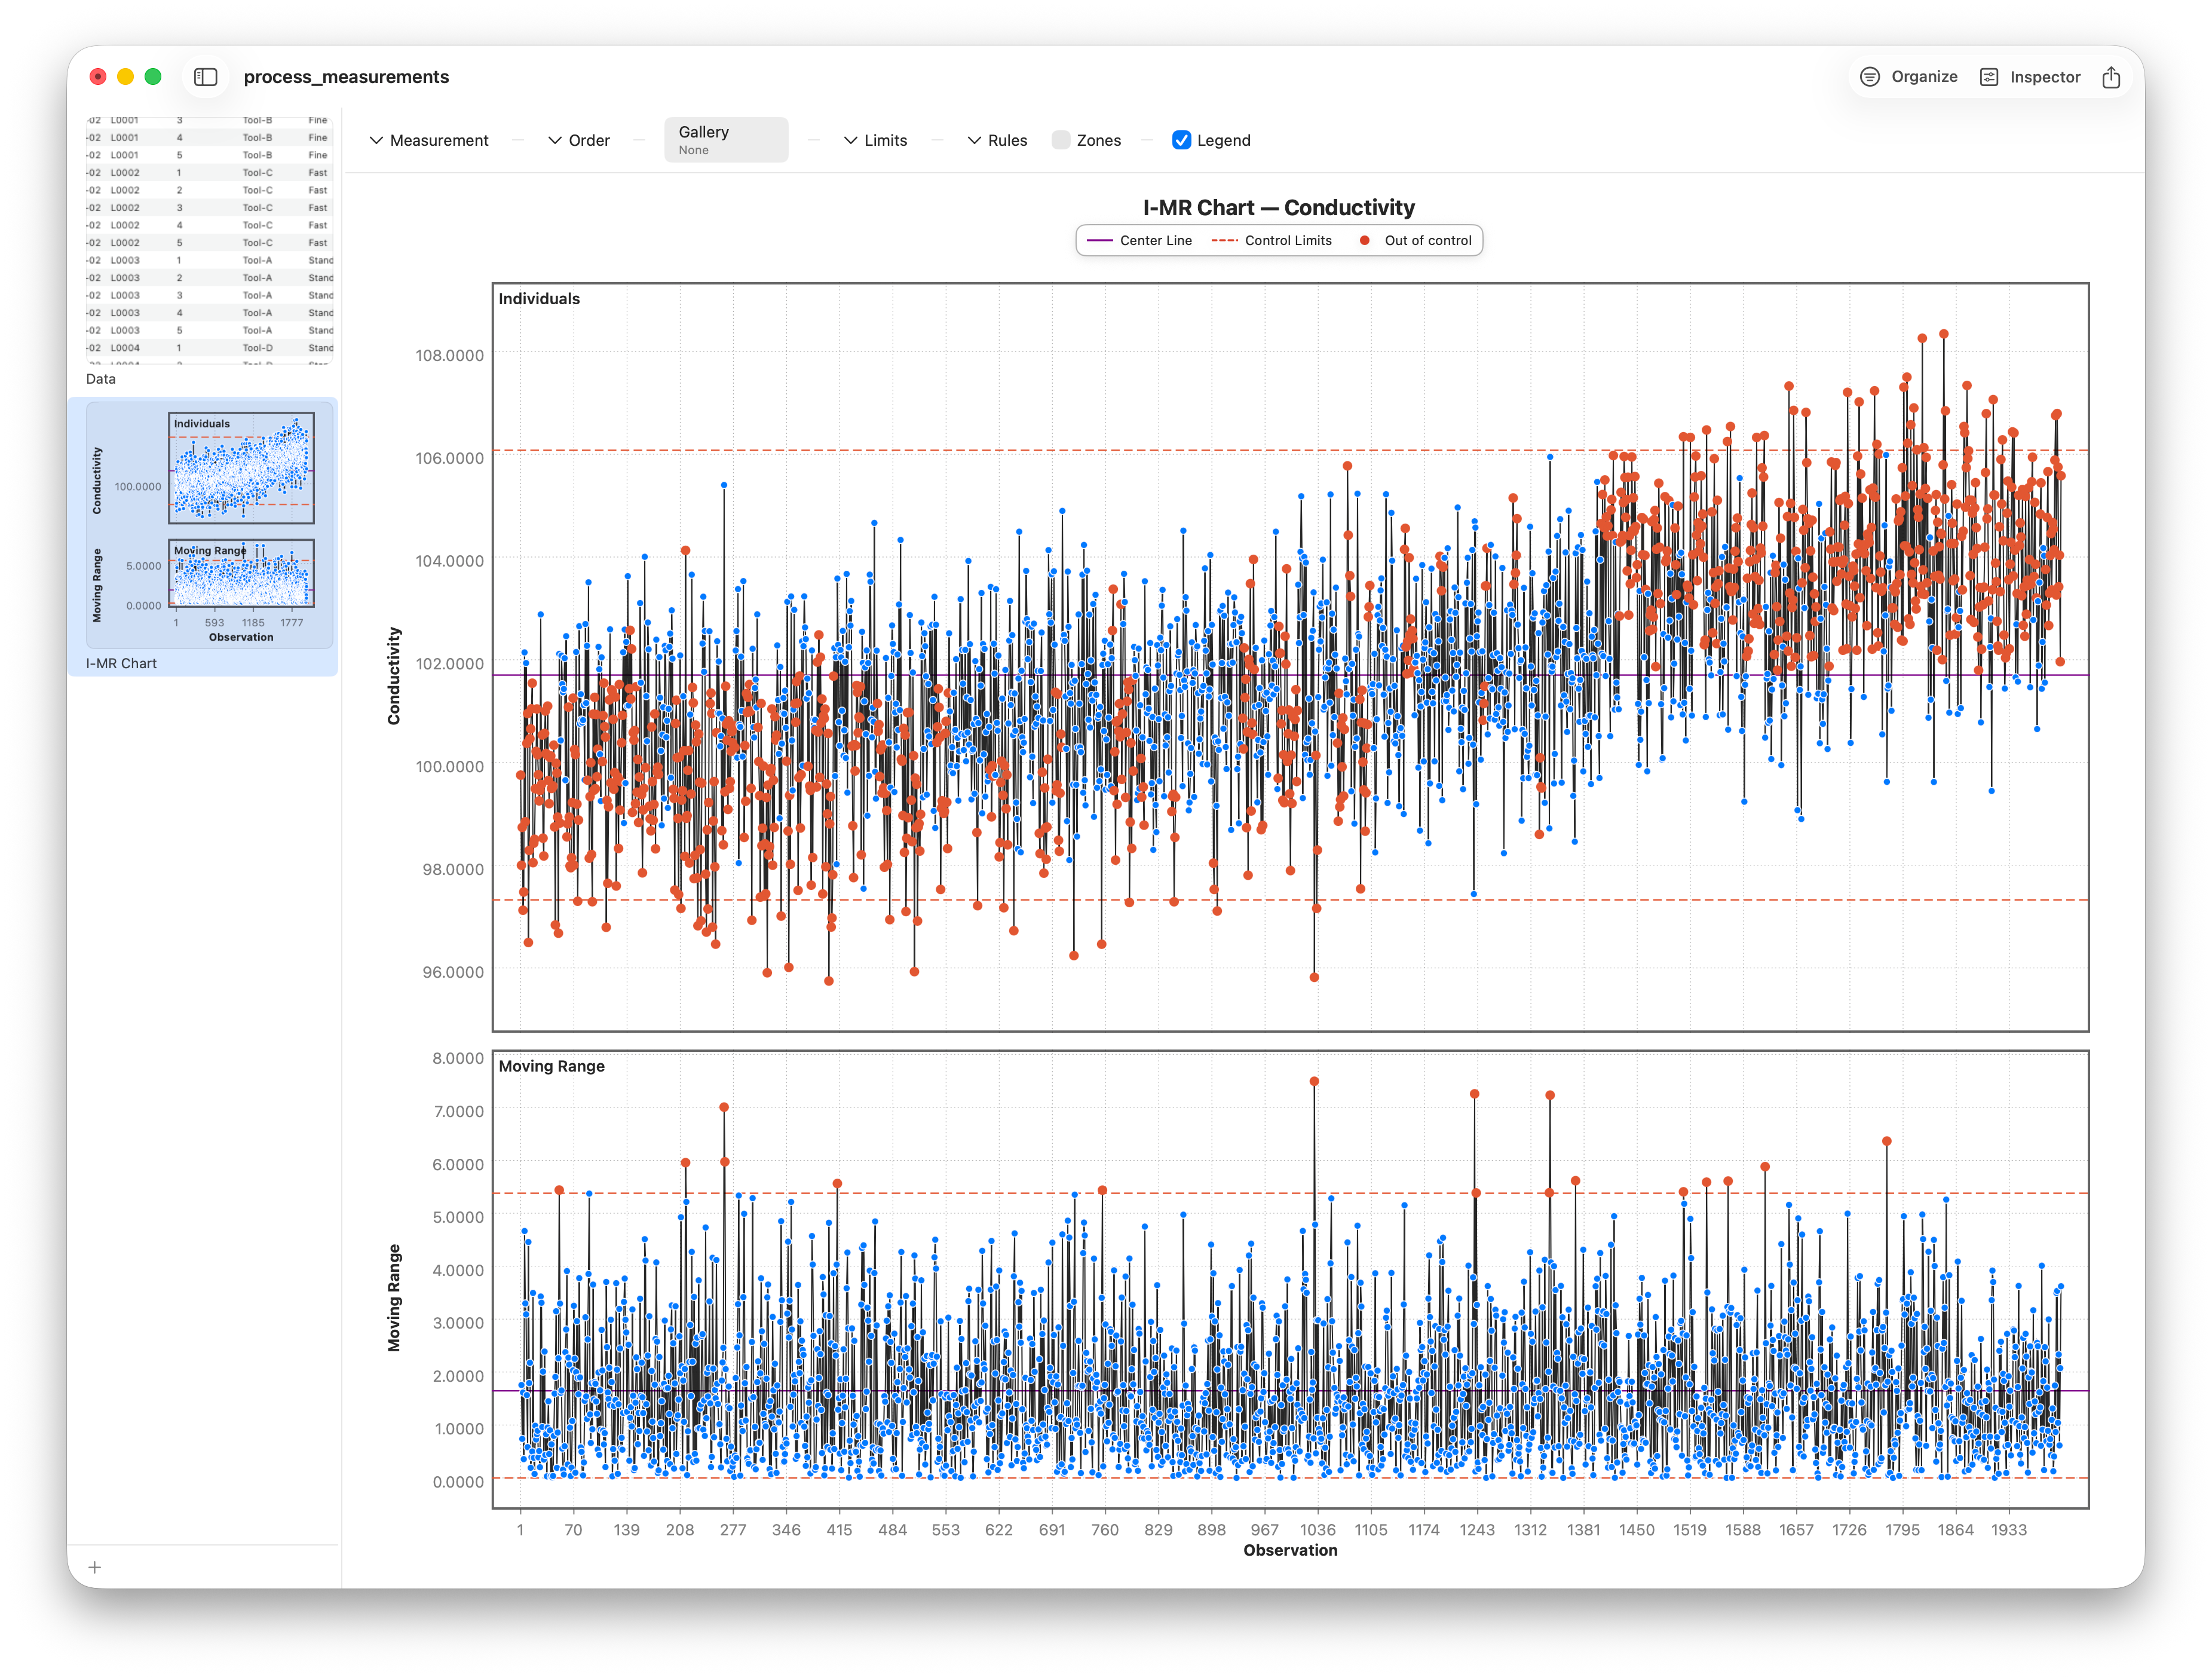Click the process_measurements document title
2212x1677 pixels.
pos(346,77)
